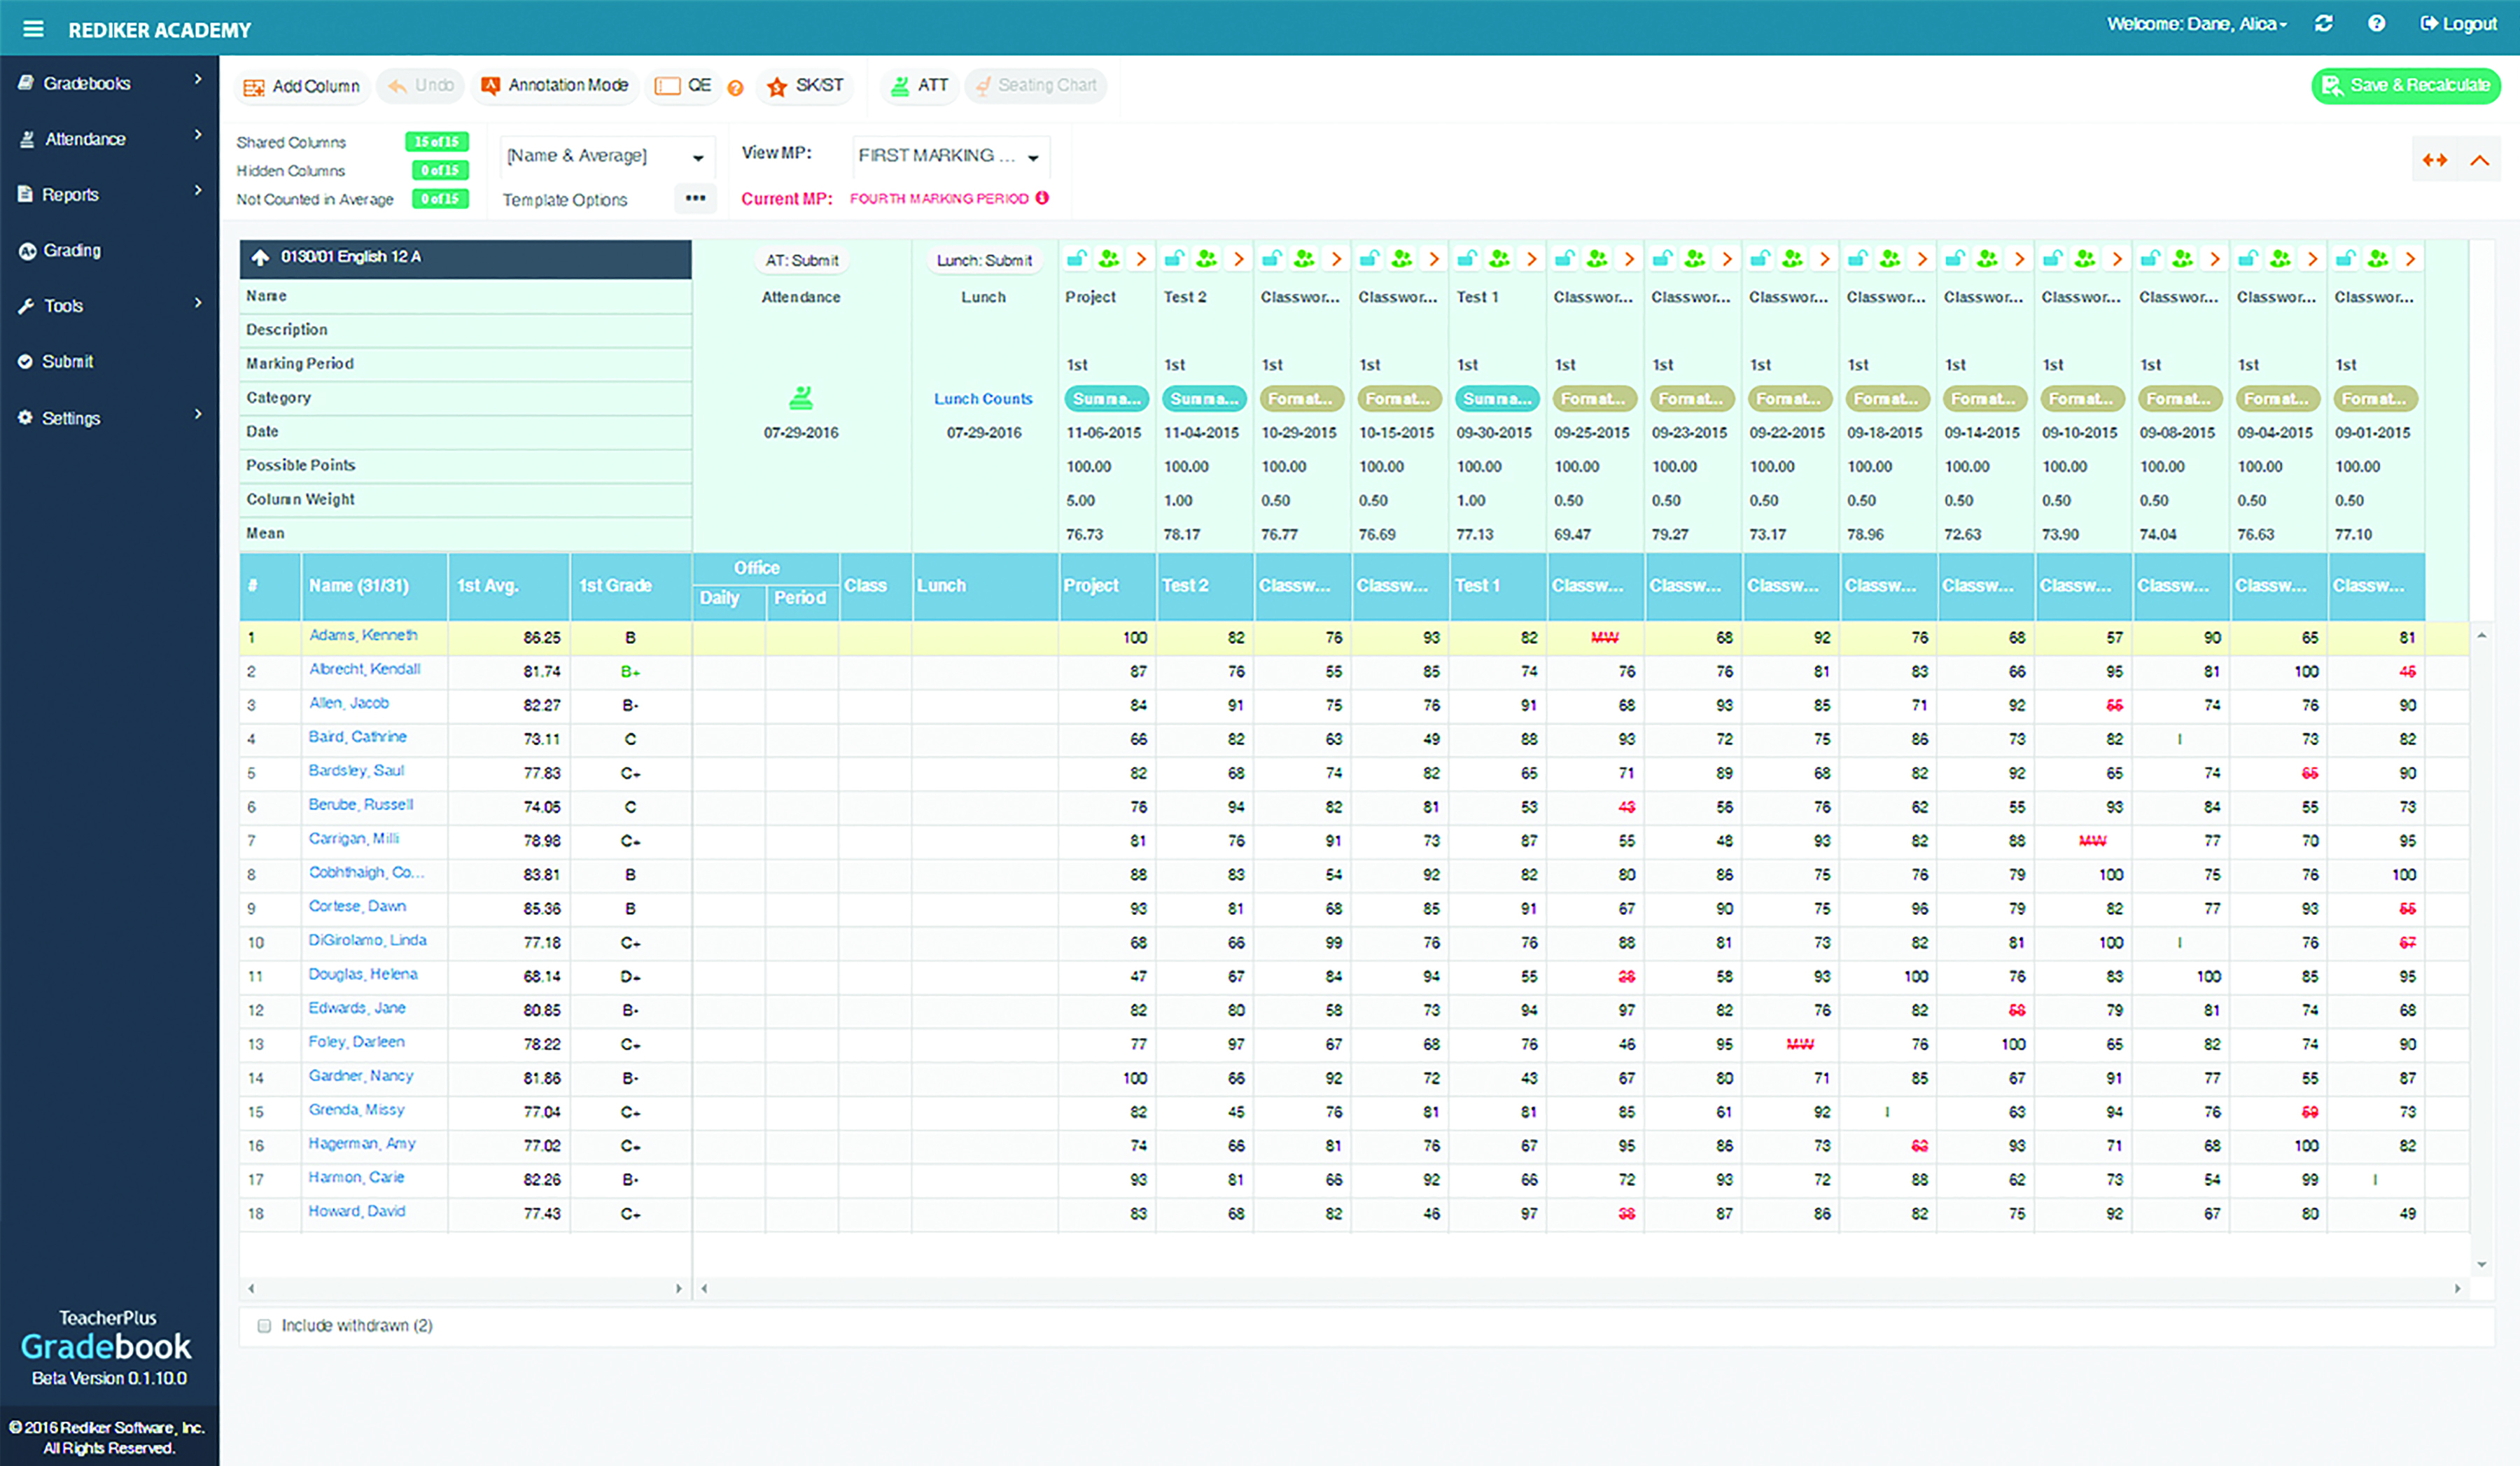The height and width of the screenshot is (1466, 2520).
Task: Click the current marking period info icon
Action: pyautogui.click(x=1042, y=198)
